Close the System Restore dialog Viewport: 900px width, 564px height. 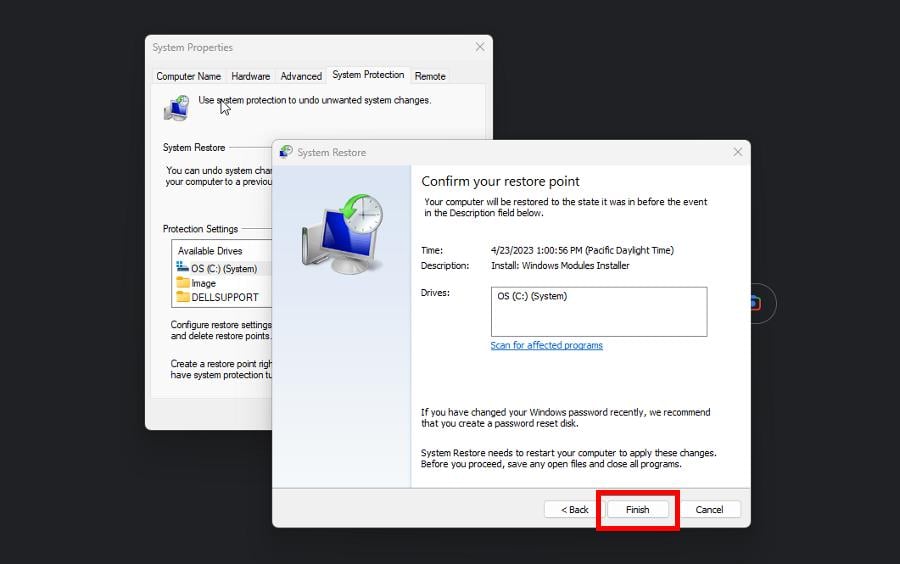(738, 152)
